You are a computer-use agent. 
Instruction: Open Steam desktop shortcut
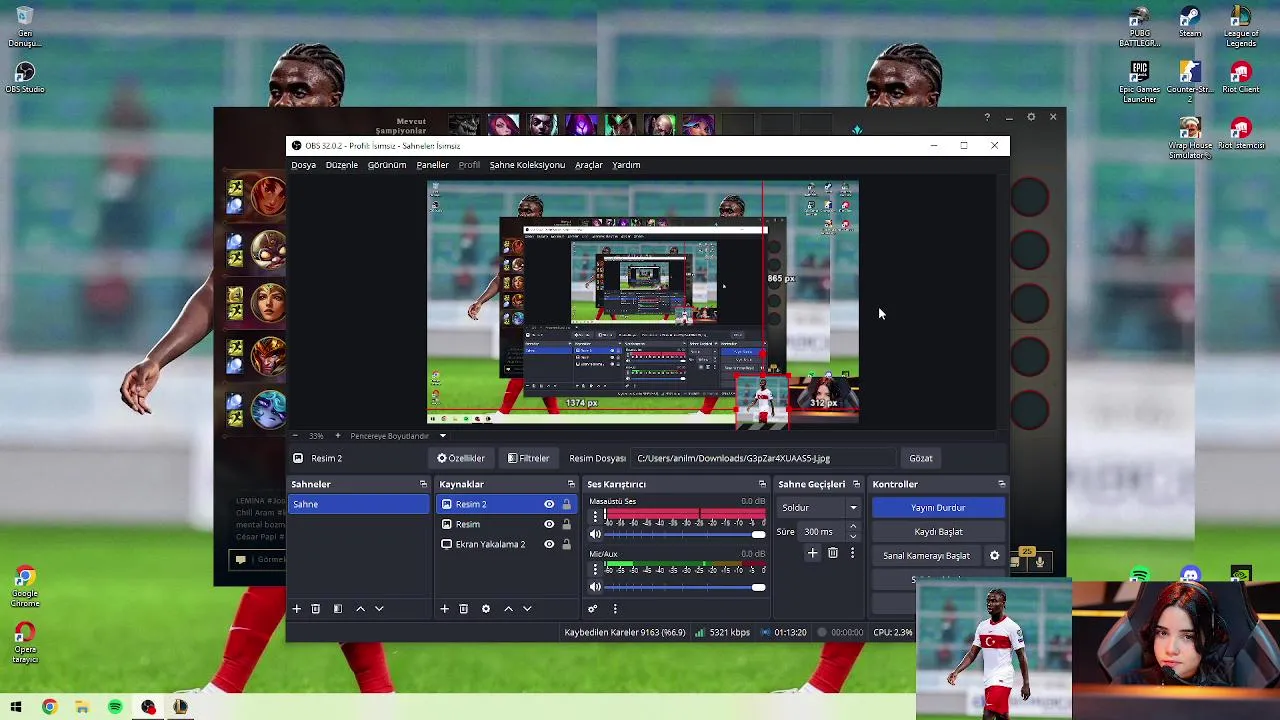click(1189, 23)
